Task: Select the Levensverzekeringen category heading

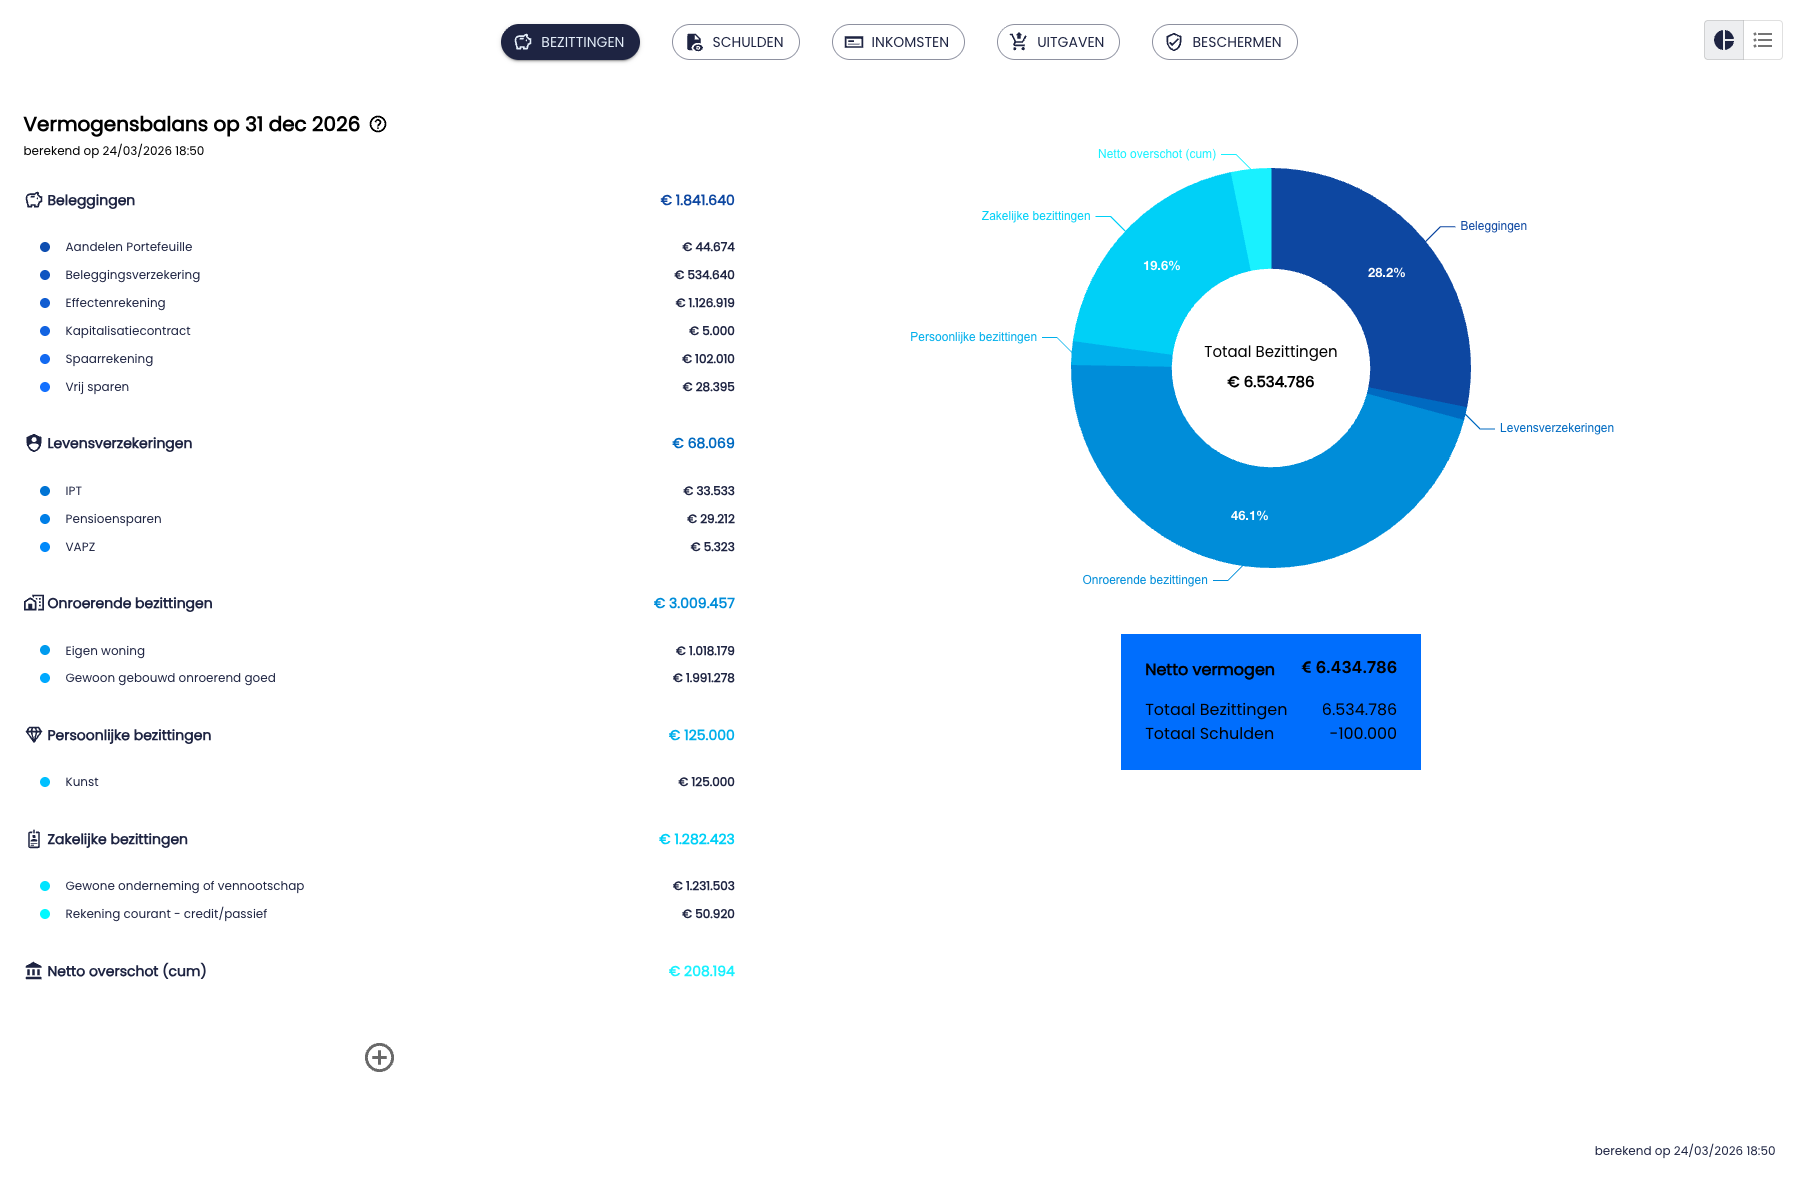Action: (x=120, y=443)
